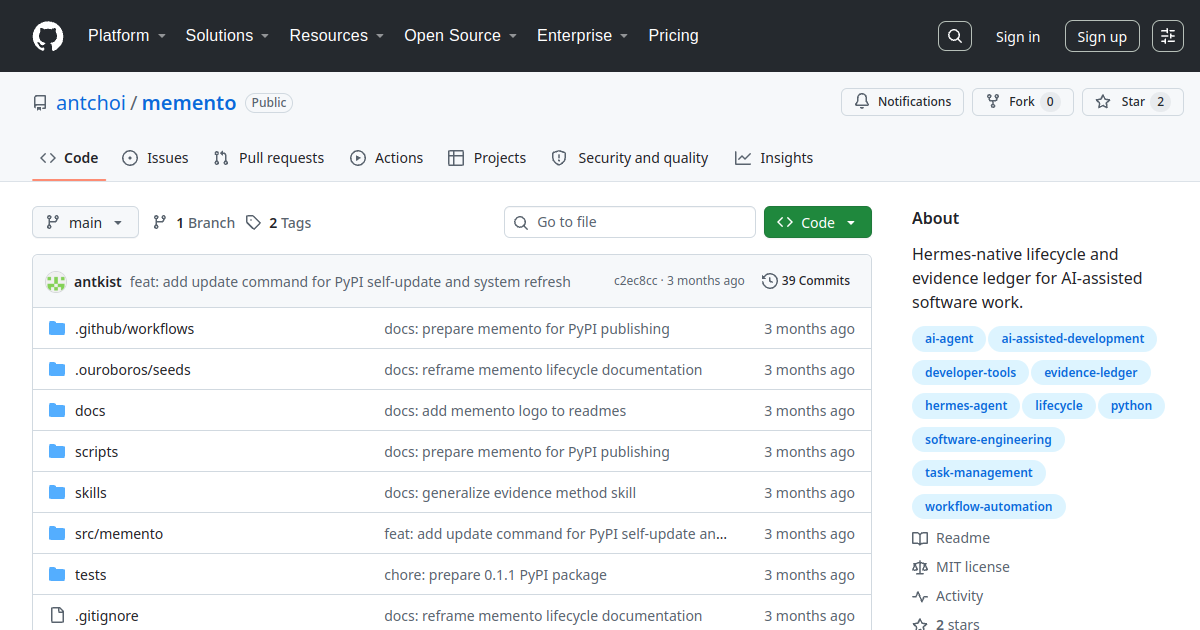The width and height of the screenshot is (1200, 630).
Task: Click the search magnifier button in header
Action: (x=955, y=36)
